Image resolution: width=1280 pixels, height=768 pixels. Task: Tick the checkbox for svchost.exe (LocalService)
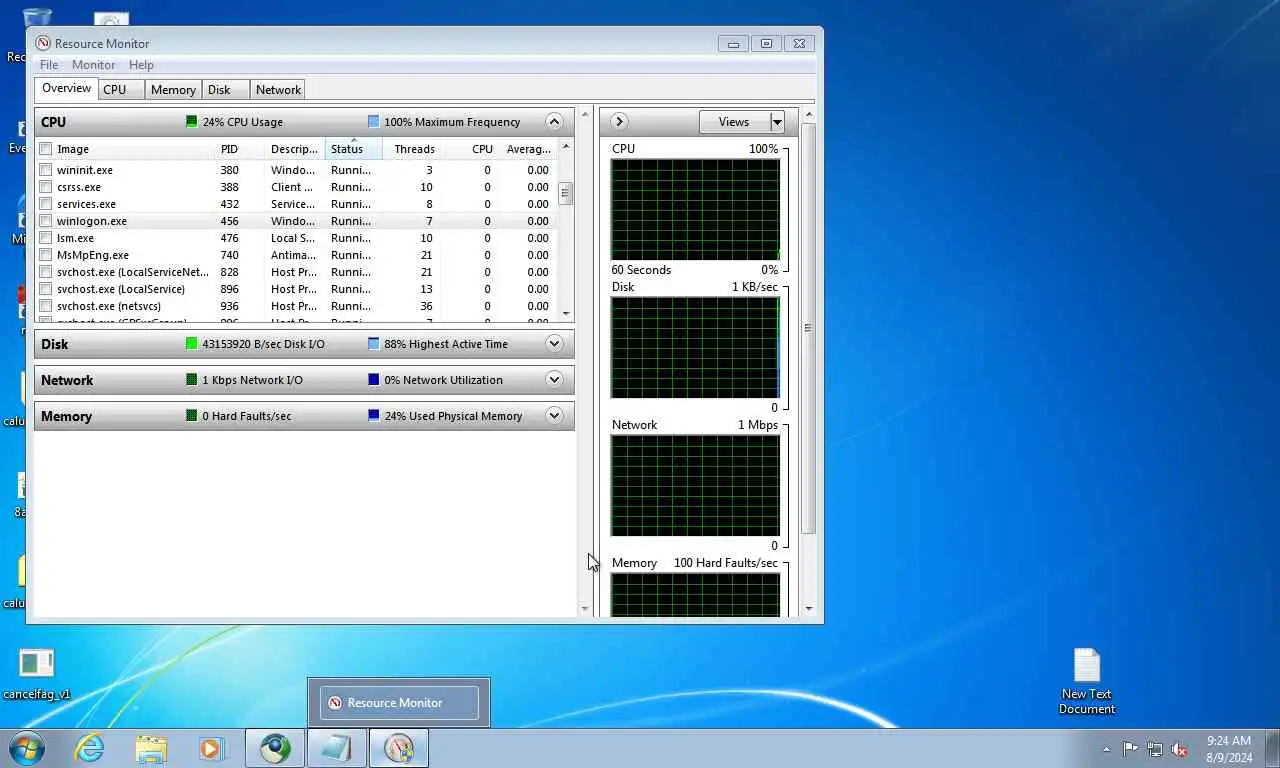point(45,289)
